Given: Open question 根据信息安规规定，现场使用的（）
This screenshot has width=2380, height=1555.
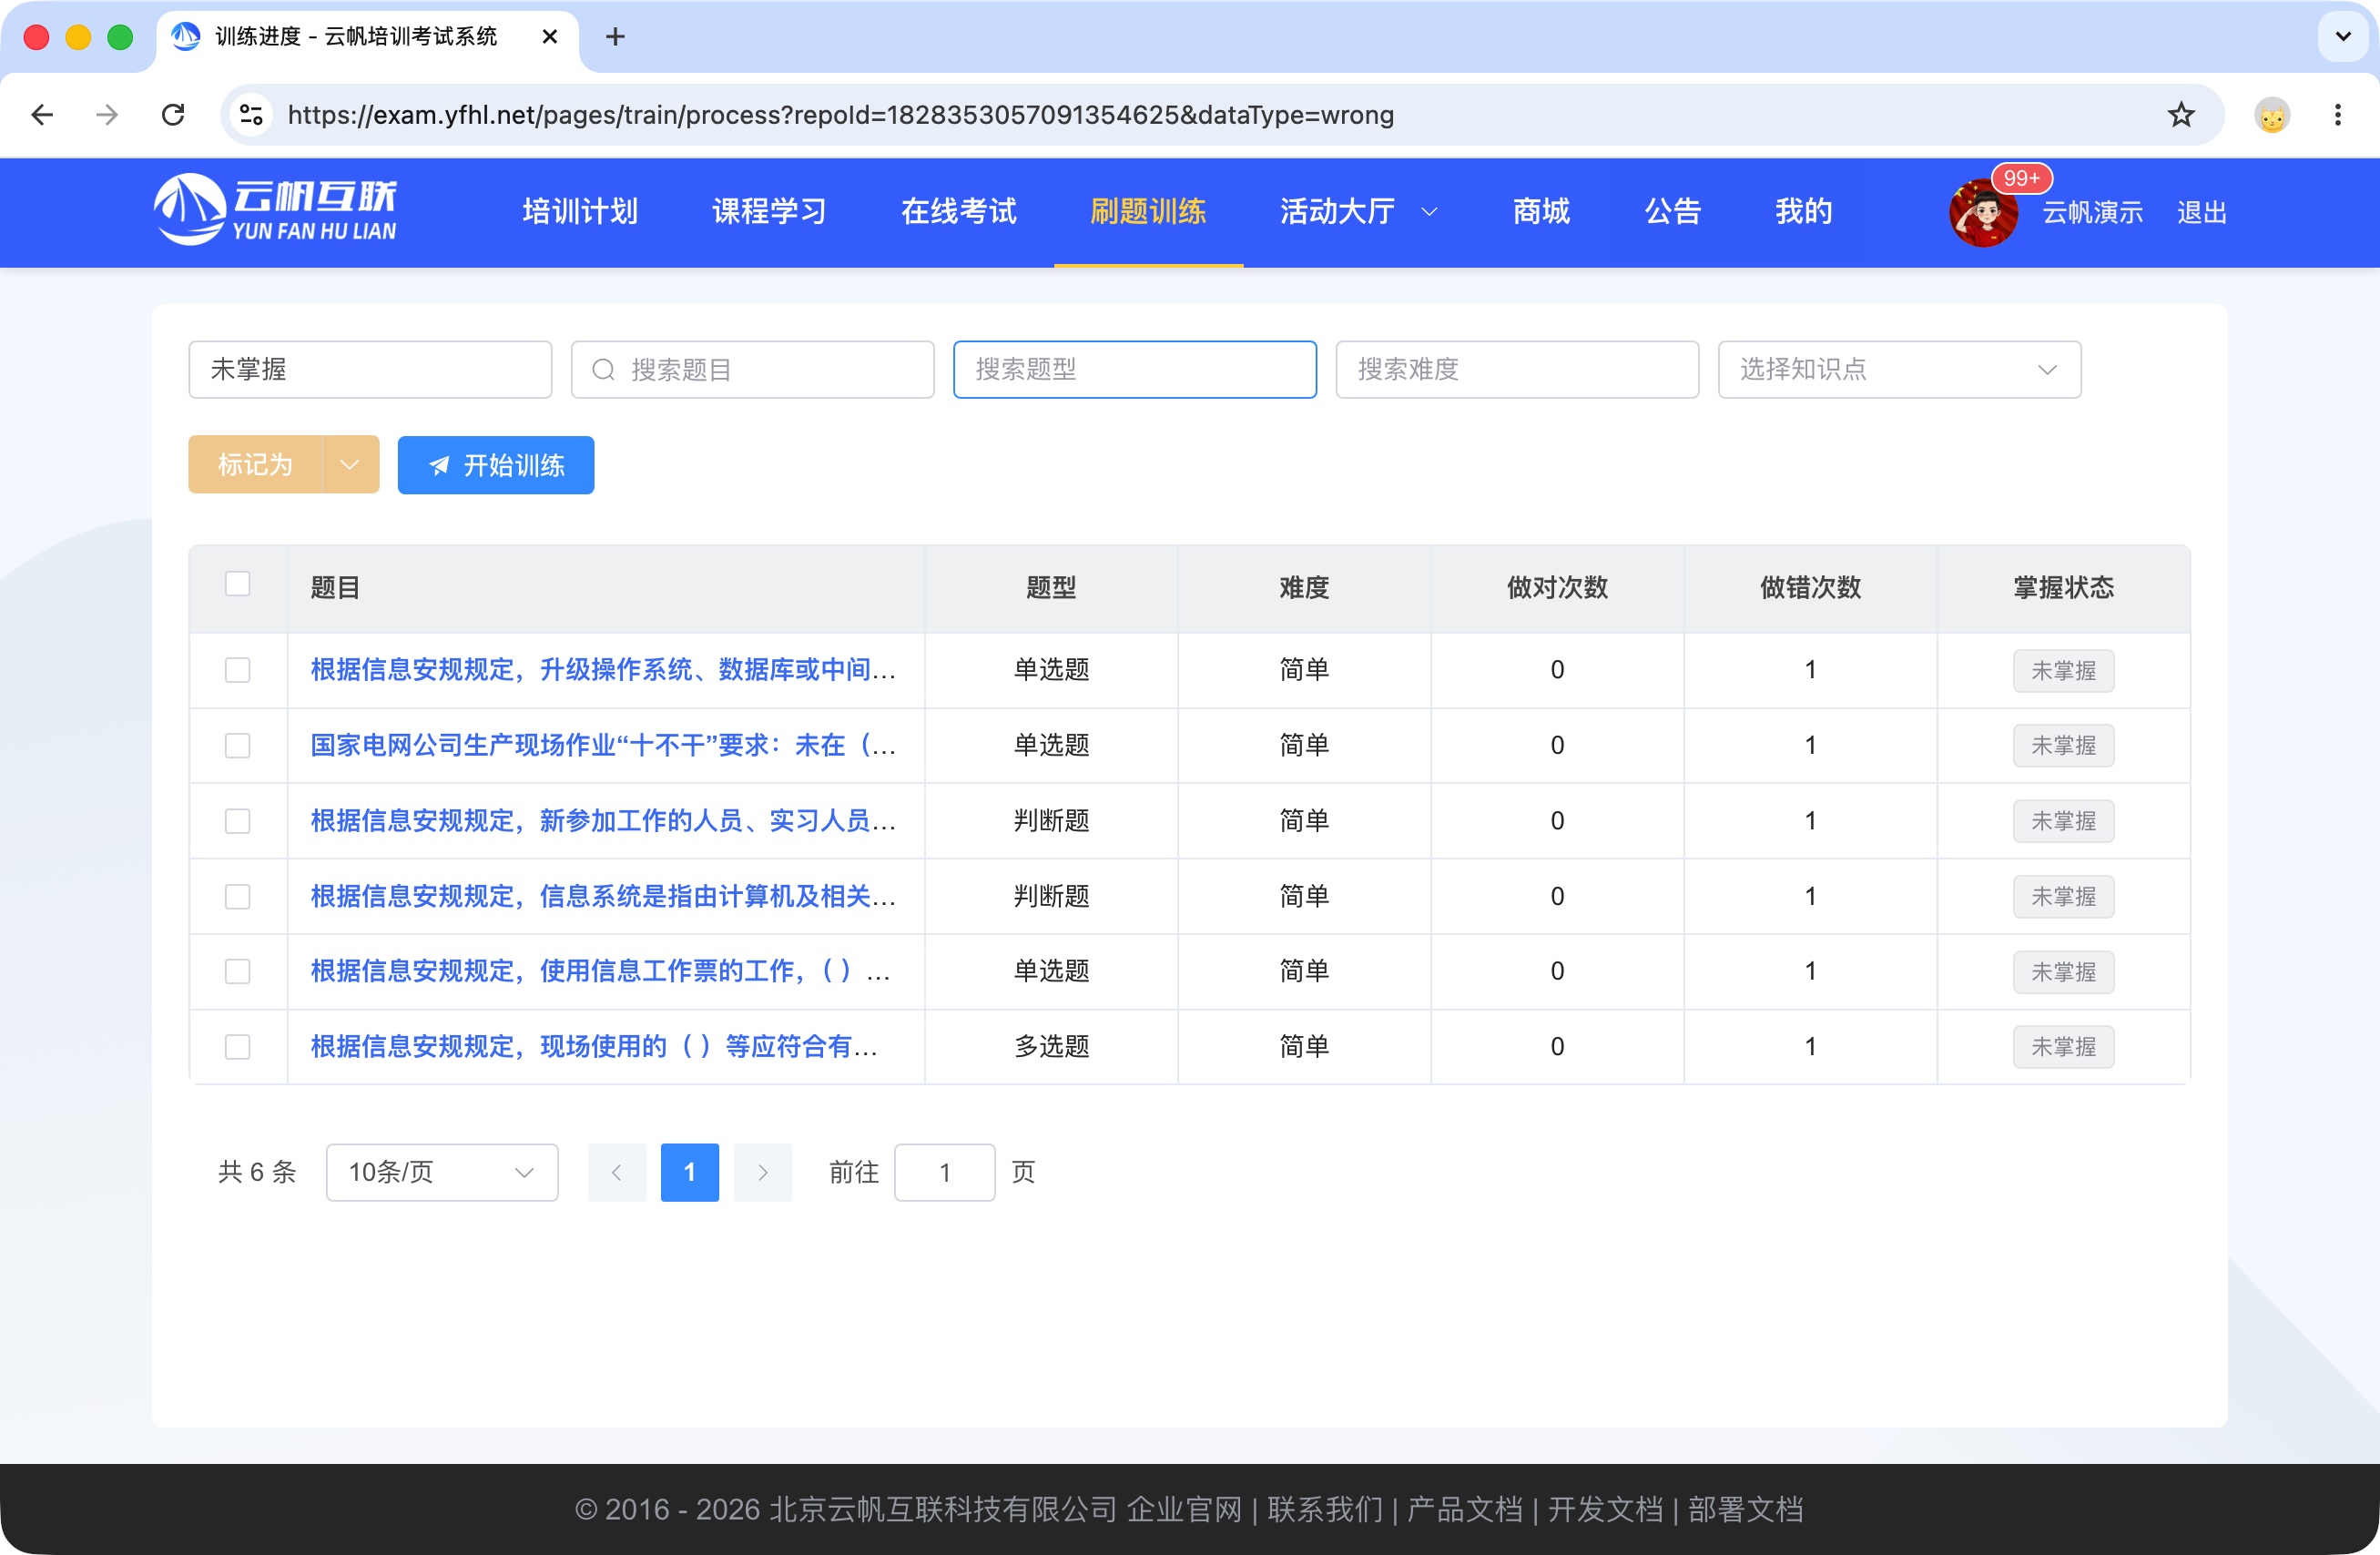Looking at the screenshot, I should [x=594, y=1047].
